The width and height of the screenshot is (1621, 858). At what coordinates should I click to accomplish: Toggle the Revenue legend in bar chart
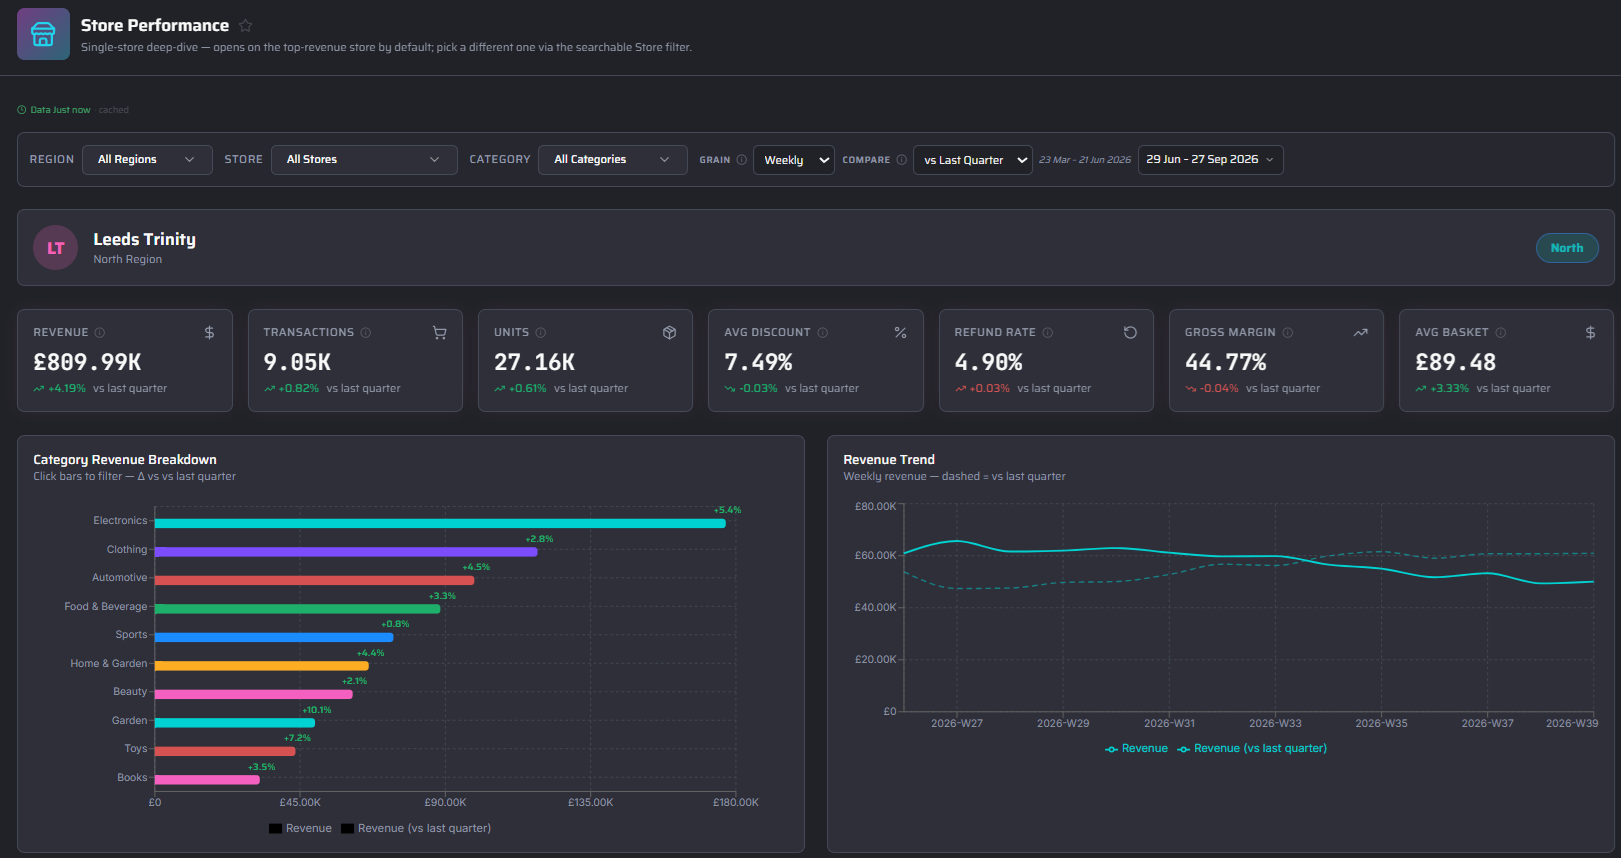(x=300, y=828)
